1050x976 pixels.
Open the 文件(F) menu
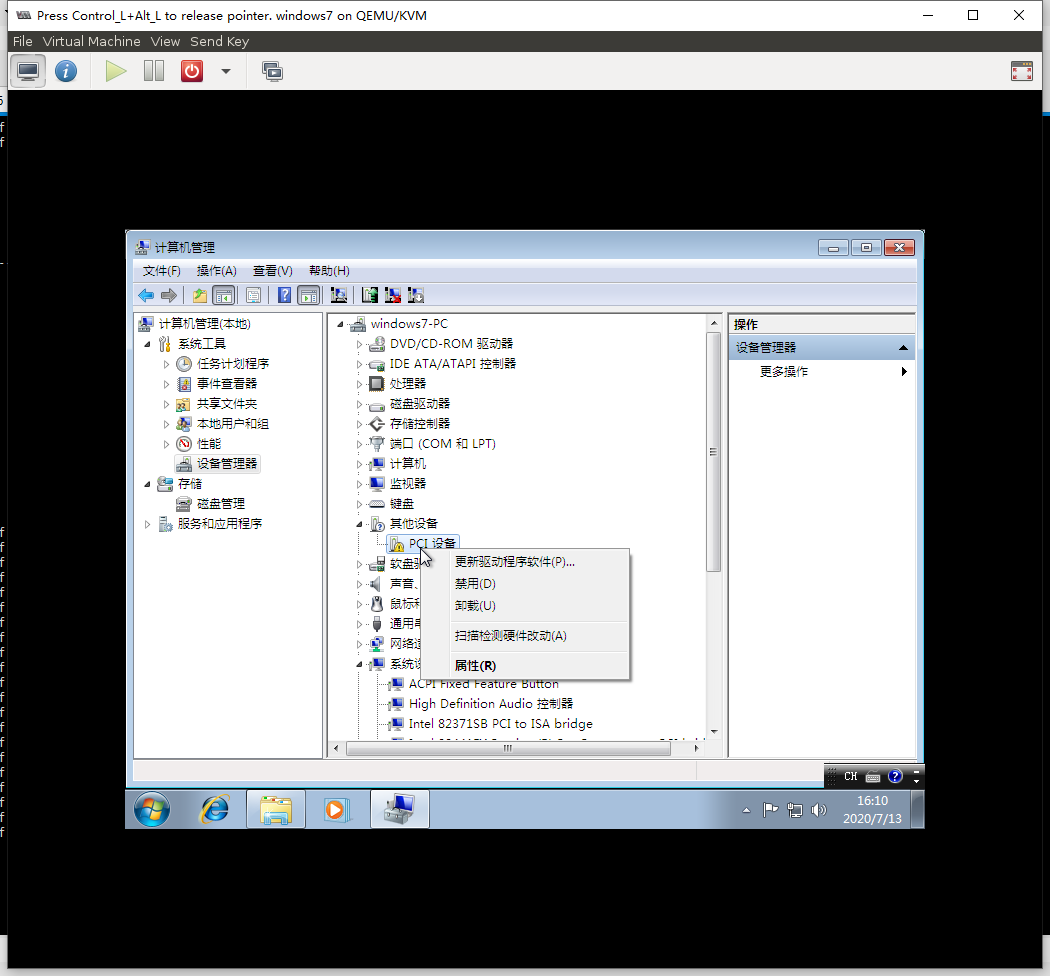(x=160, y=270)
